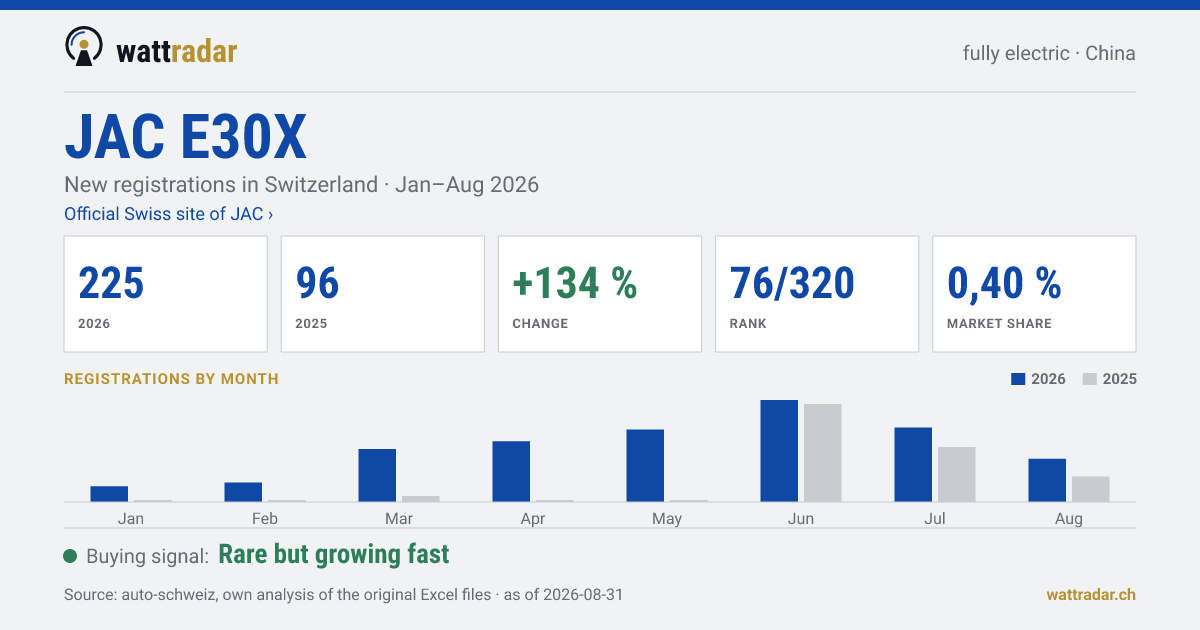
Task: Click the wattradar brand name text
Action: (x=176, y=51)
